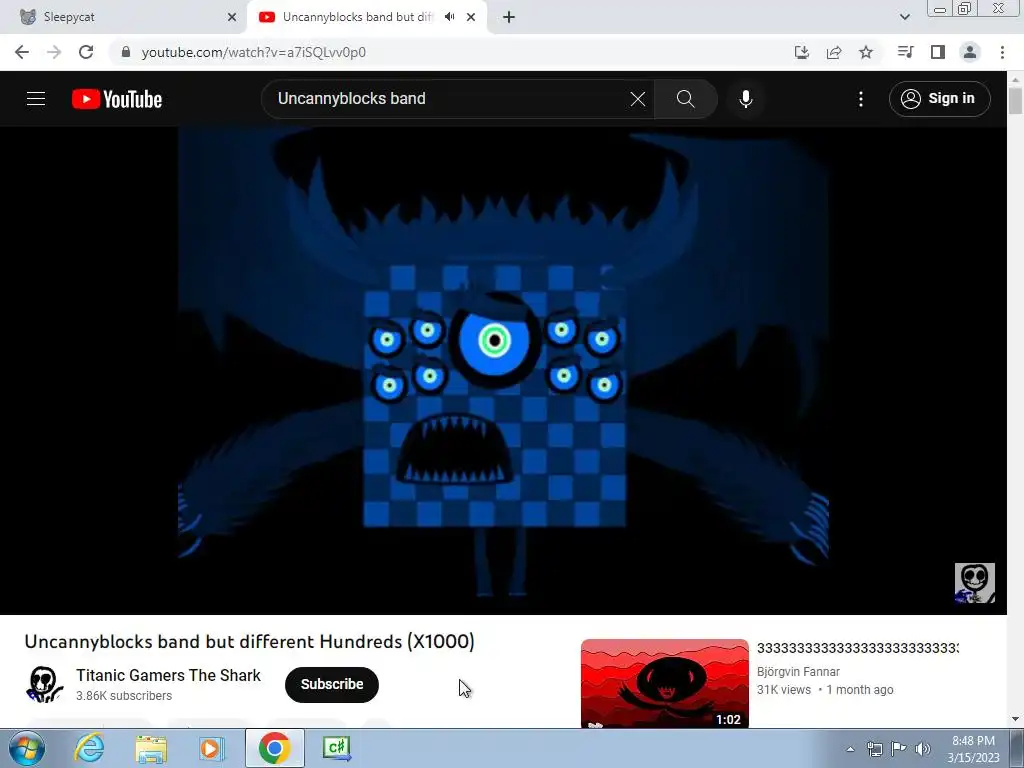1024x768 pixels.
Task: Open Windows Explorer folder on the taskbar
Action: [151, 748]
